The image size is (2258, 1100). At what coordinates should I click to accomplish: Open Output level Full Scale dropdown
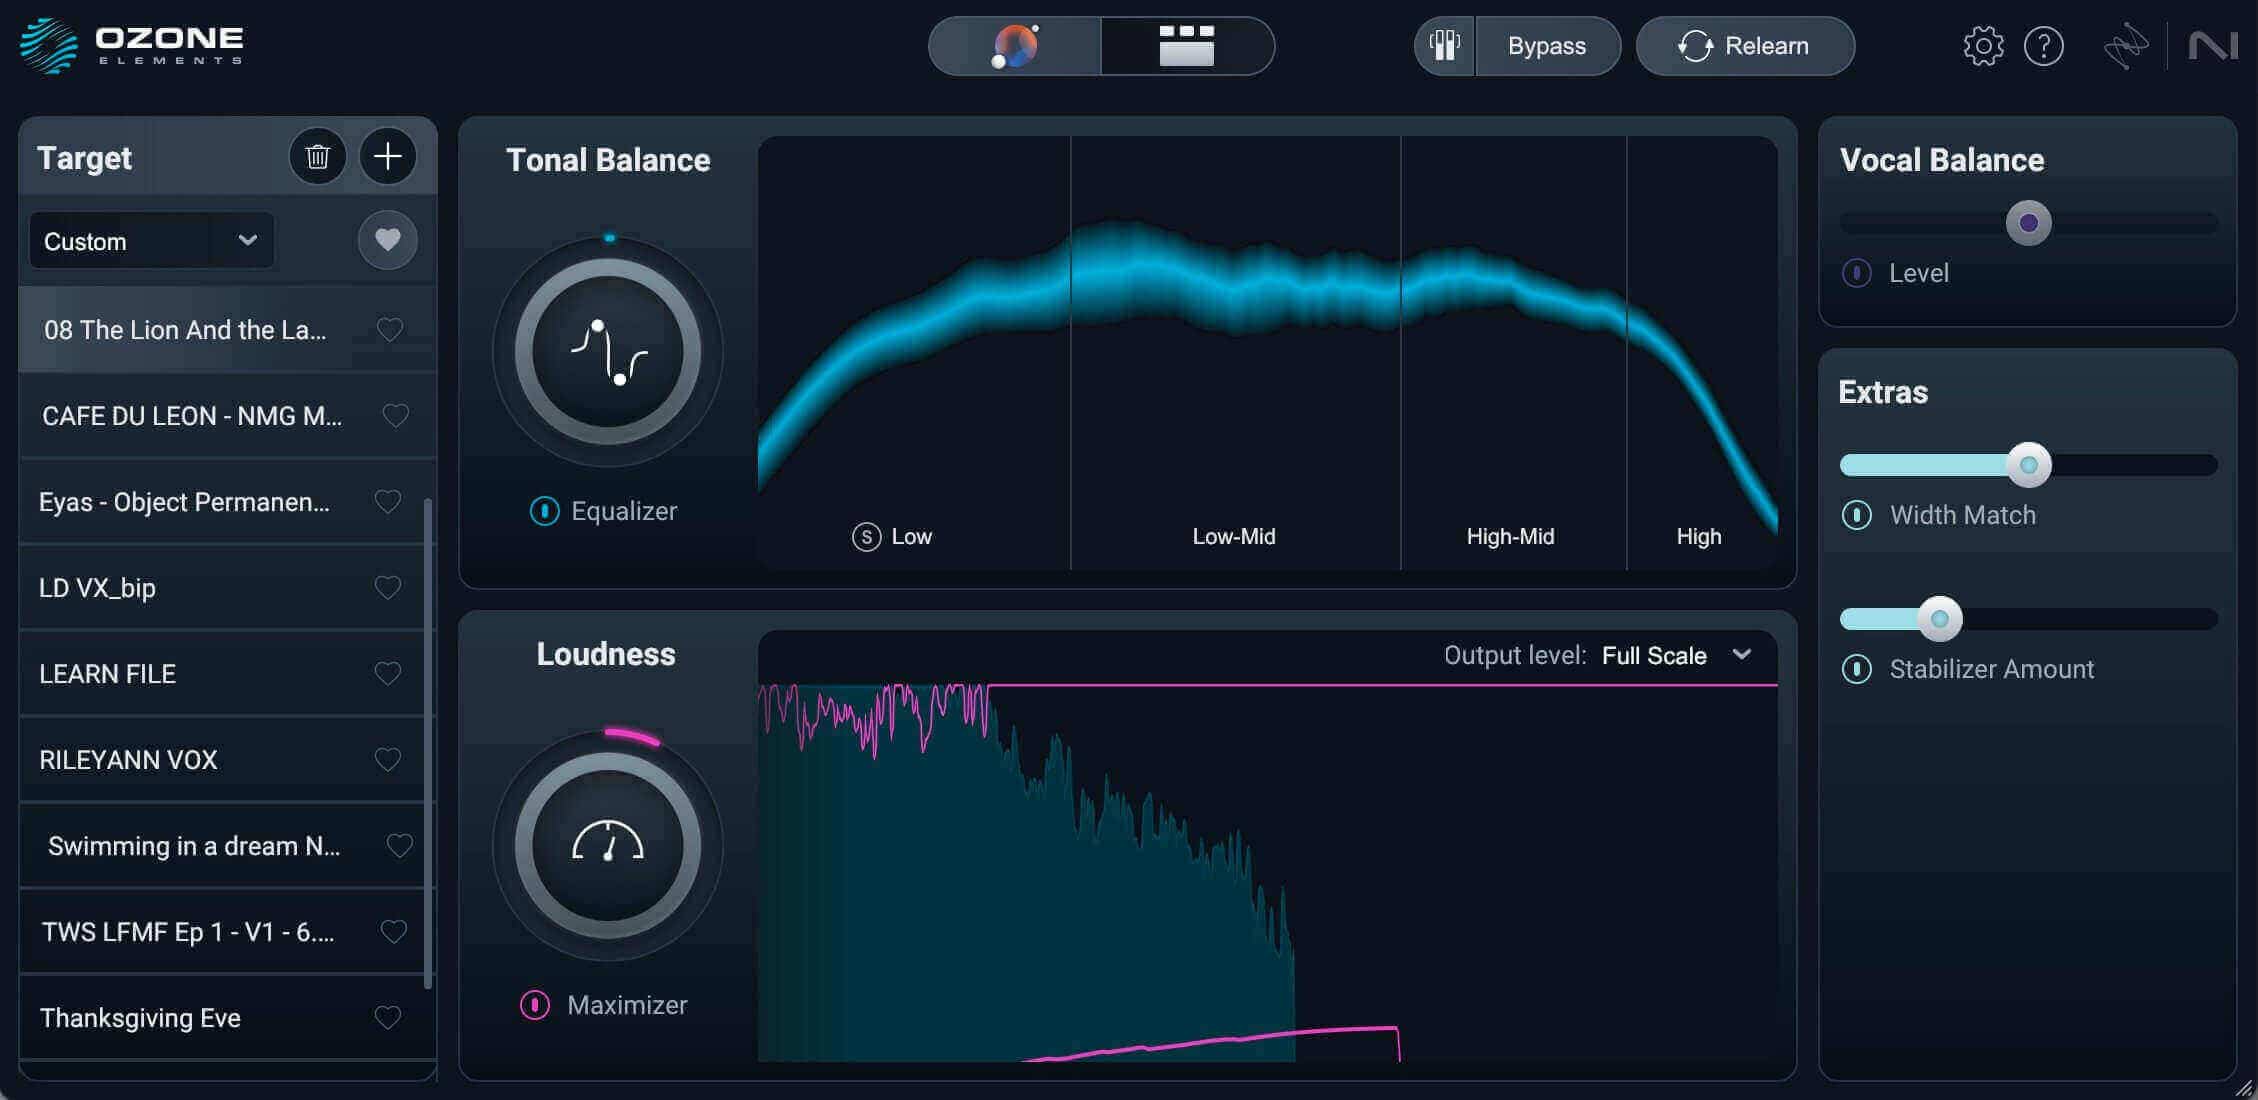1677,656
